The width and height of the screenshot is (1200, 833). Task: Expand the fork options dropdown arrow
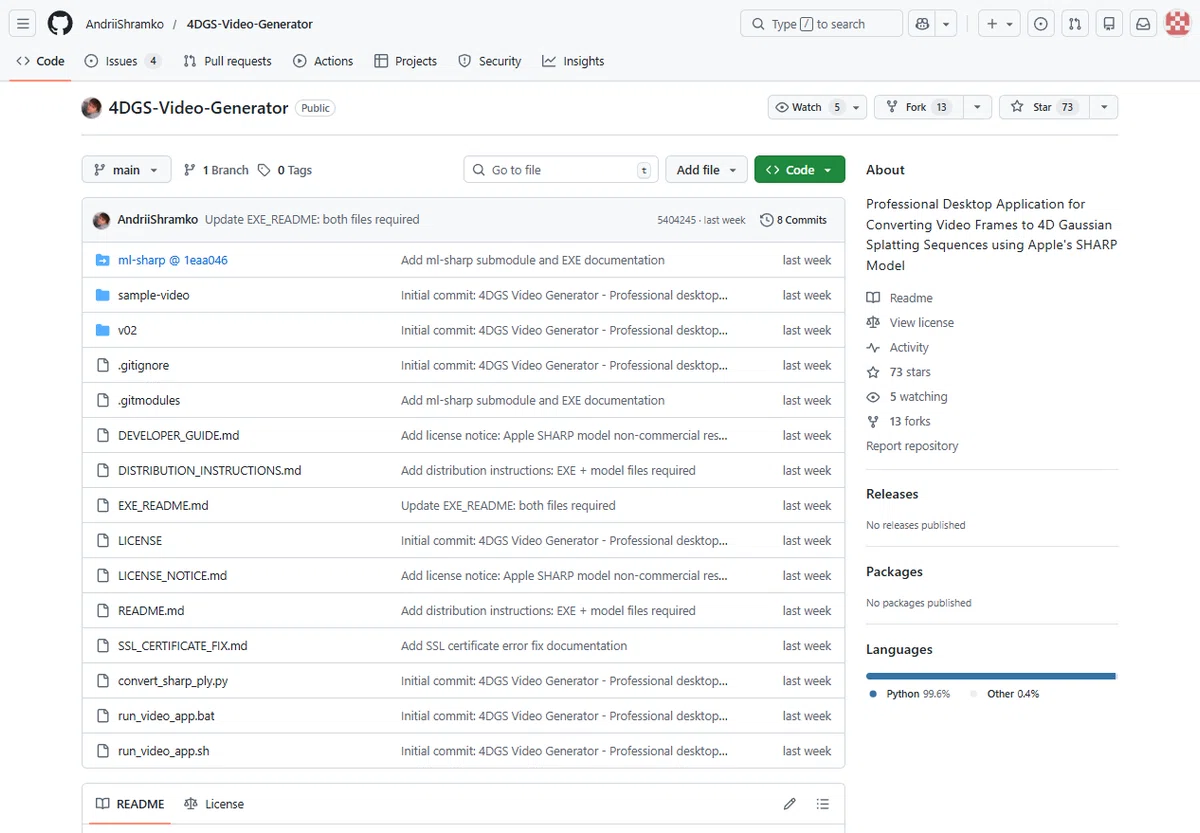tap(977, 107)
